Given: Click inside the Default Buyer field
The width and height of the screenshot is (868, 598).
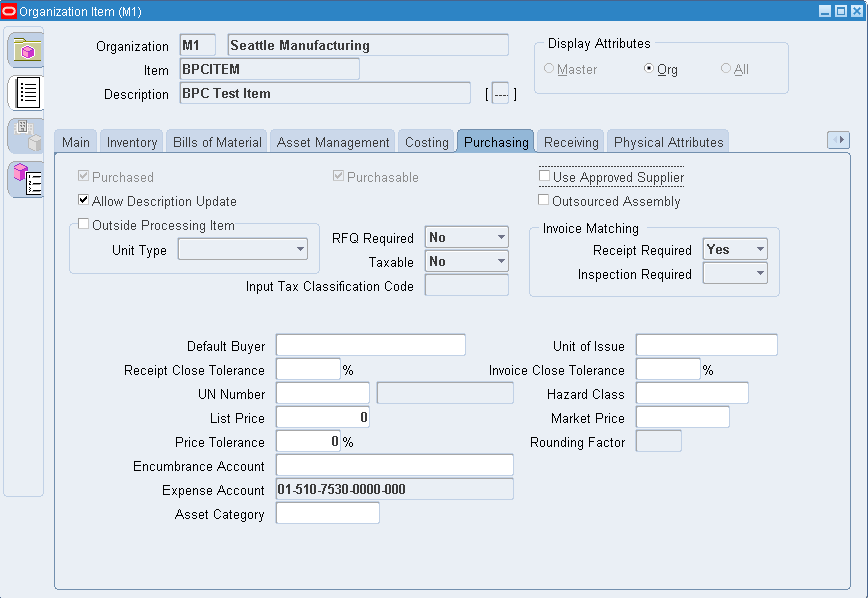Looking at the screenshot, I should 370,344.
